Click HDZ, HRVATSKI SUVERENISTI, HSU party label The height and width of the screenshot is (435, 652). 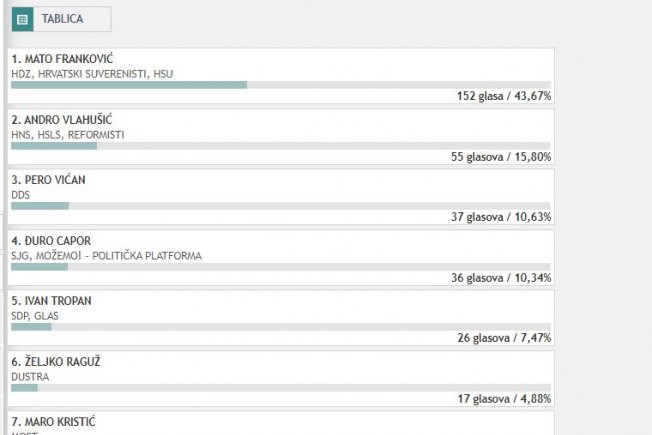92,74
